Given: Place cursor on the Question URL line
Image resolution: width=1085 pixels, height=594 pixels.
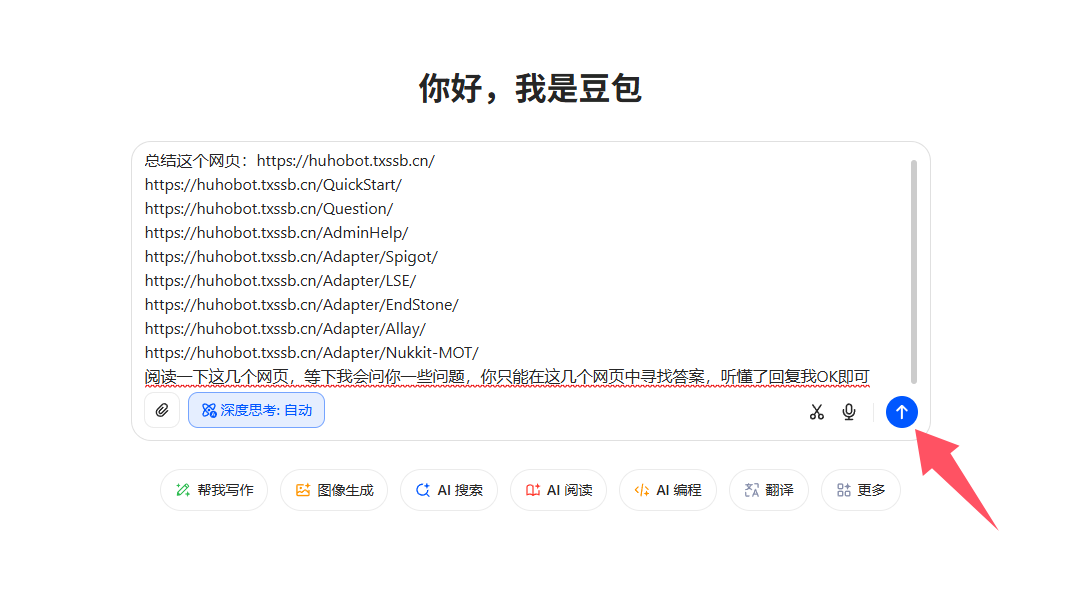Looking at the screenshot, I should (269, 209).
